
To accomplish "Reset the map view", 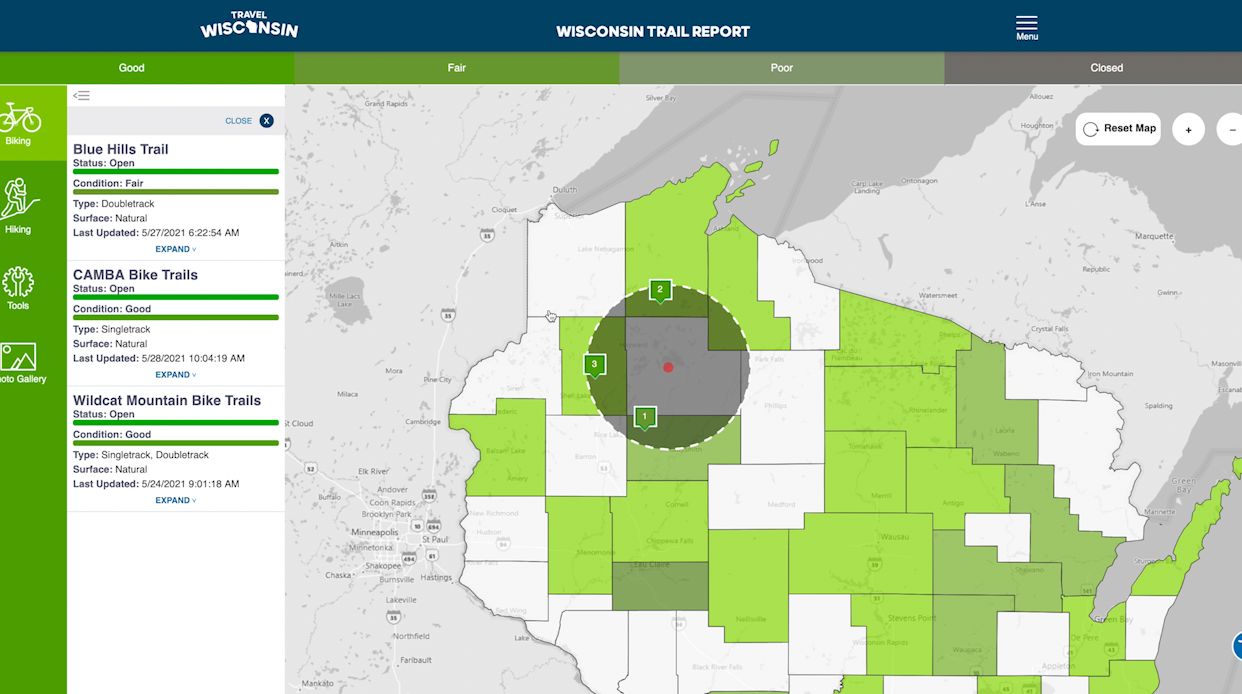I will click(x=1119, y=129).
